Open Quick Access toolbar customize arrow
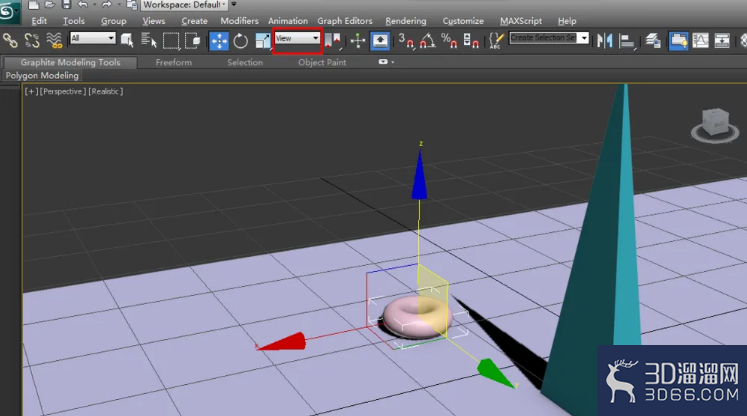 click(233, 5)
